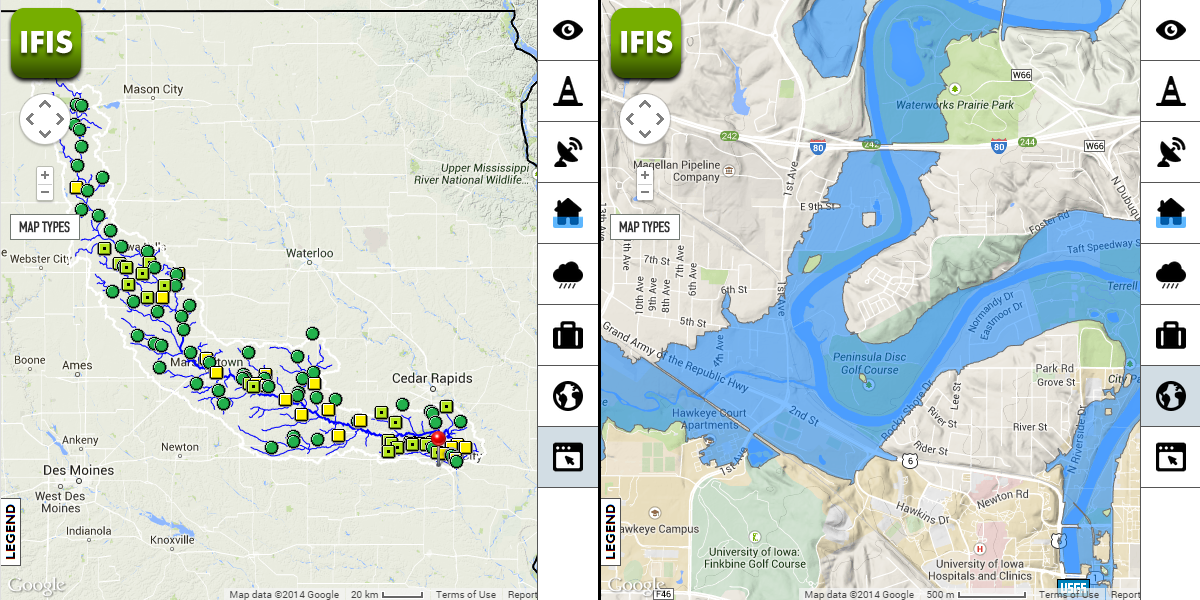Select the eye overview icon on left sidebar
This screenshot has width=1200, height=600.
coord(567,30)
